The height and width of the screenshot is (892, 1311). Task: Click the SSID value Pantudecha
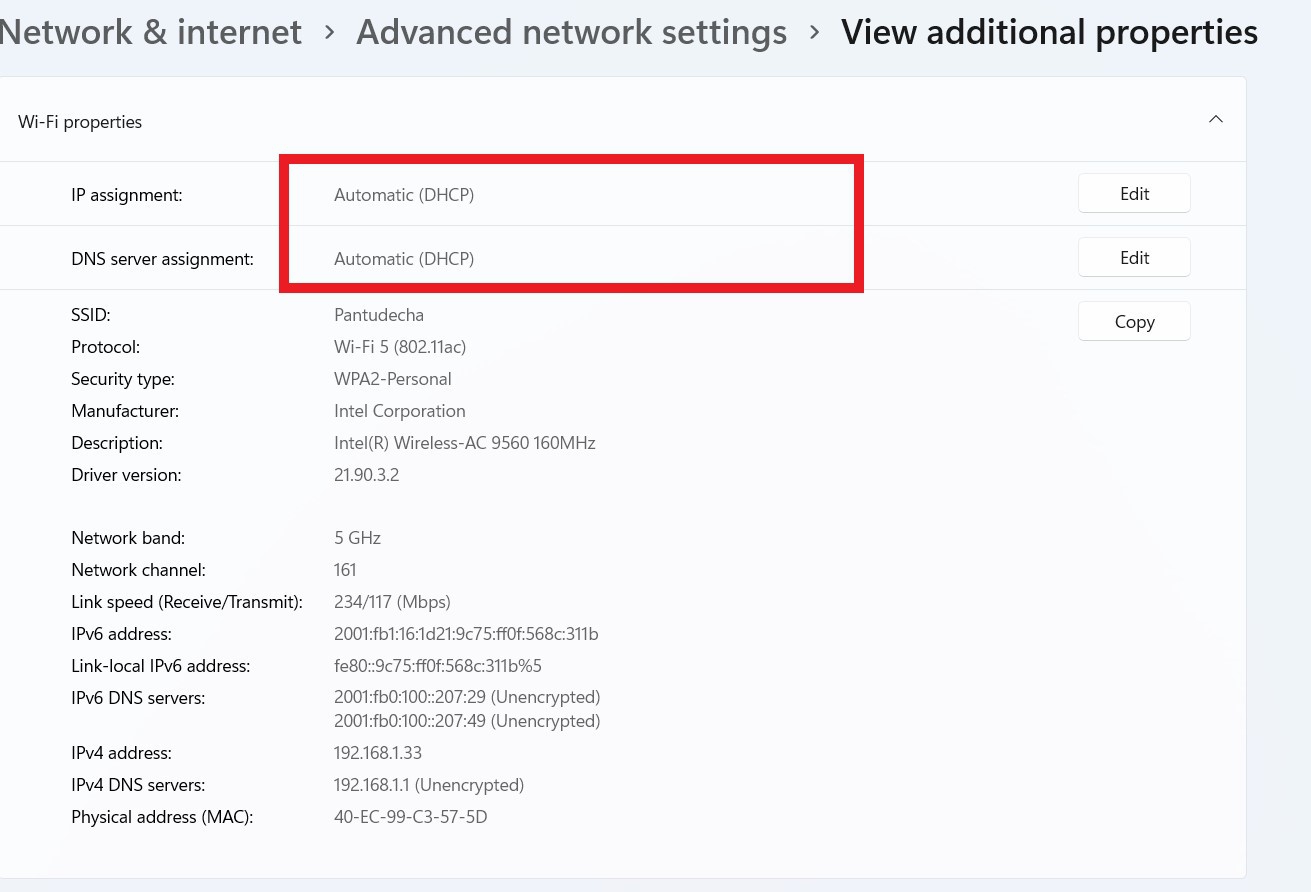click(x=379, y=315)
